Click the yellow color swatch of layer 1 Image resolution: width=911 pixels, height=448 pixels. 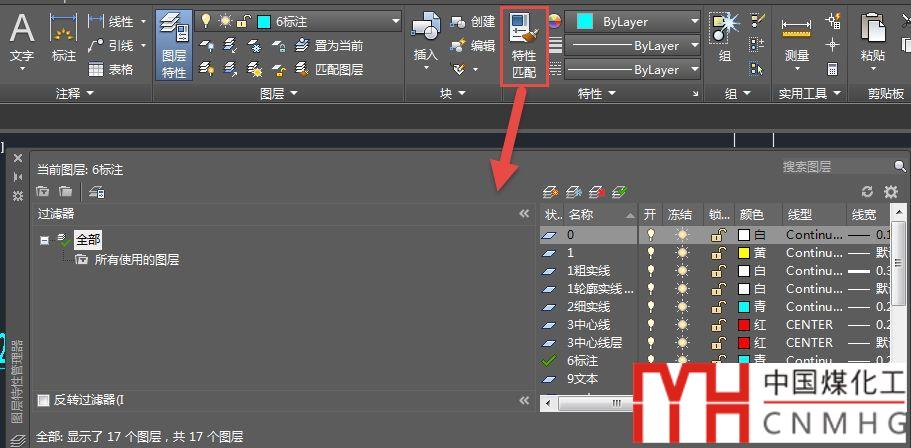(744, 253)
